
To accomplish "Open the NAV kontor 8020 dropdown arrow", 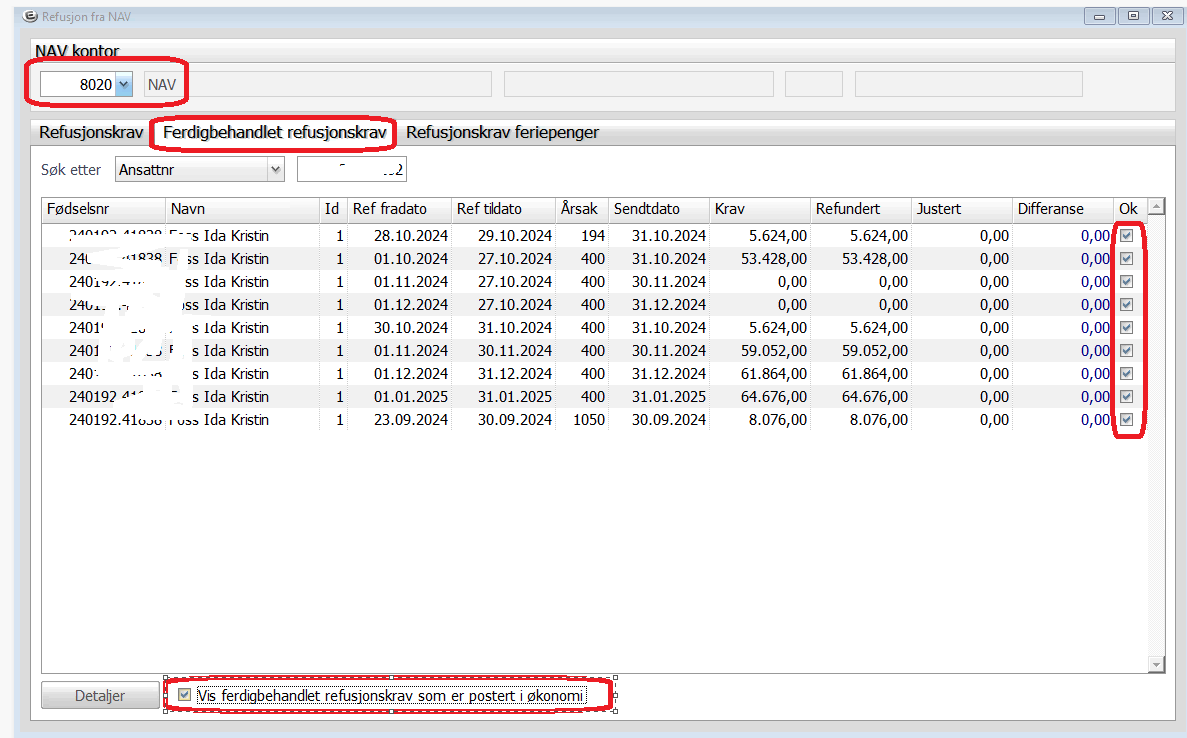I will coord(124,84).
